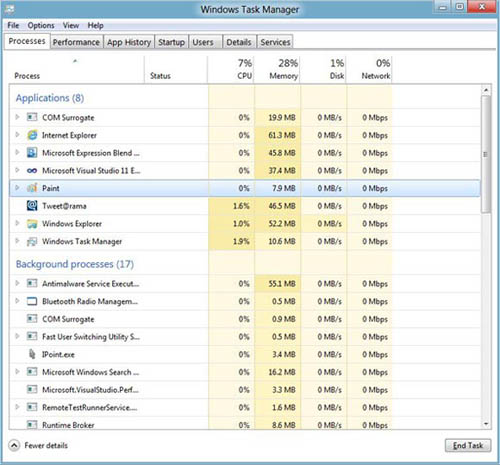Select the Tweet@rama app icon

click(x=32, y=206)
